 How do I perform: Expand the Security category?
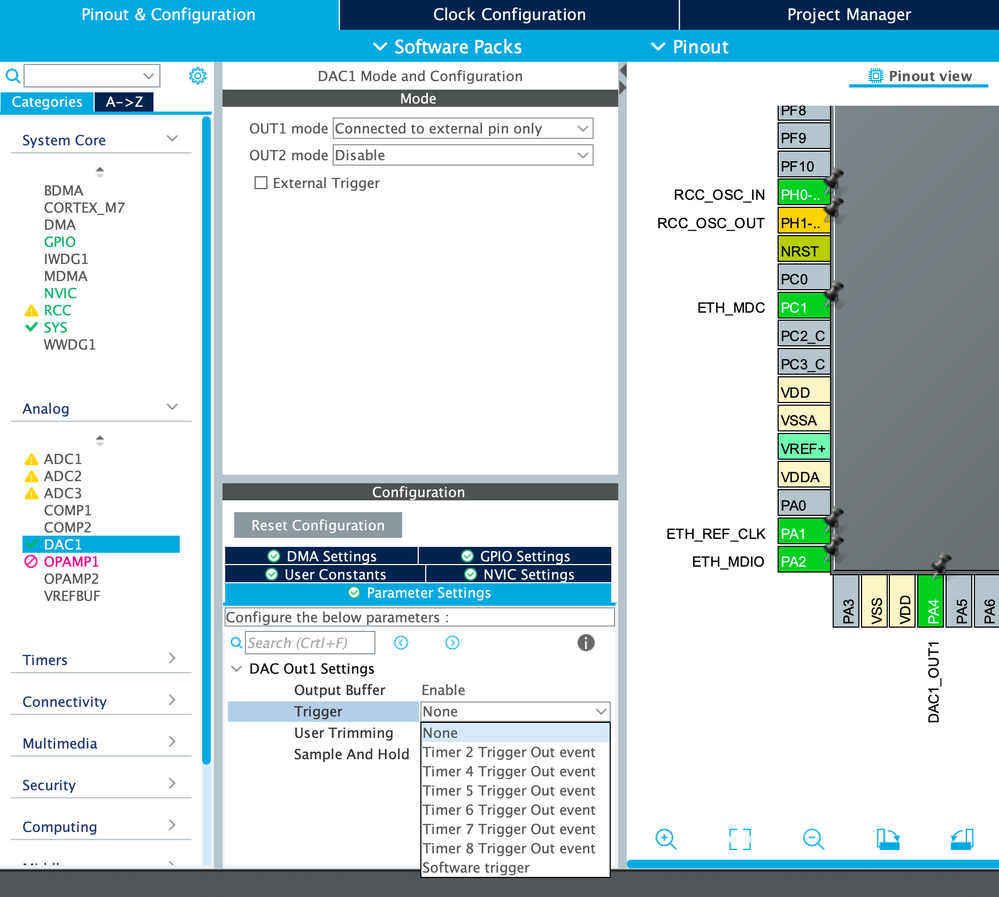tap(172, 784)
